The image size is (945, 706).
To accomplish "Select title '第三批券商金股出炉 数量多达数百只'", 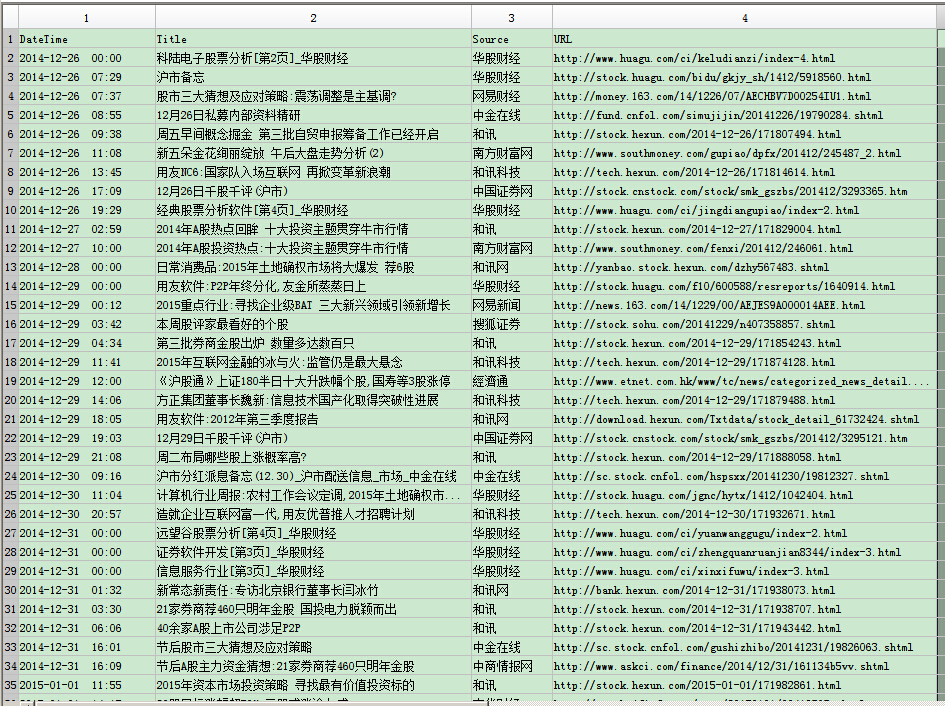I will click(313, 343).
